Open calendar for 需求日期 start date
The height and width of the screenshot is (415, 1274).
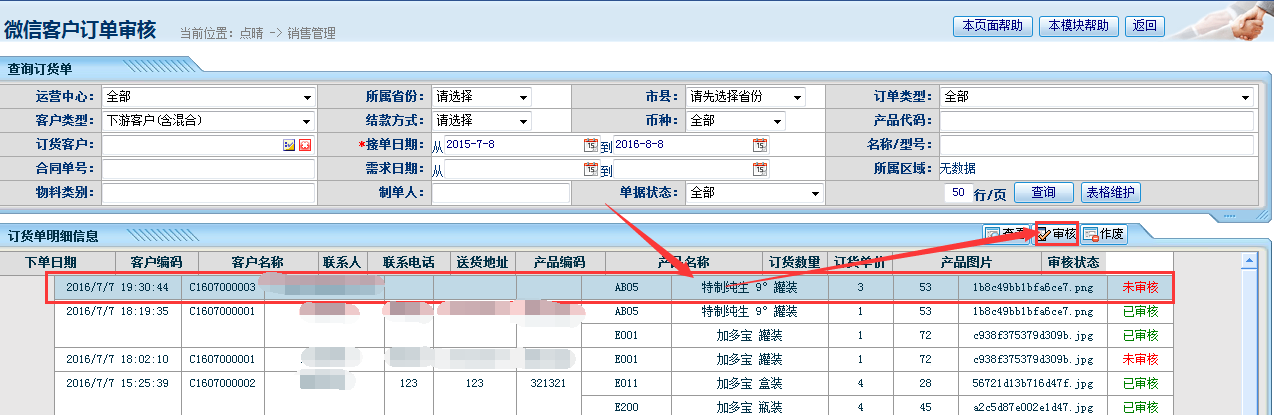(590, 169)
